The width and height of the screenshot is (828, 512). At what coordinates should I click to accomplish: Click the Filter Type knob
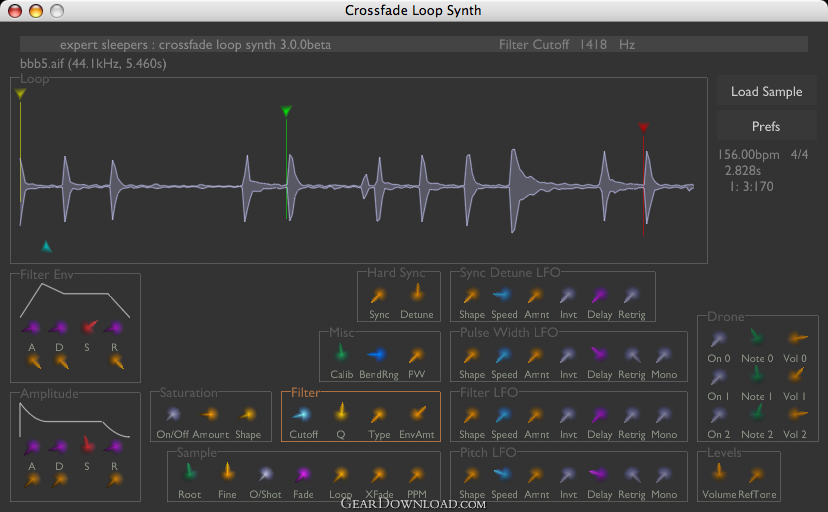[378, 415]
